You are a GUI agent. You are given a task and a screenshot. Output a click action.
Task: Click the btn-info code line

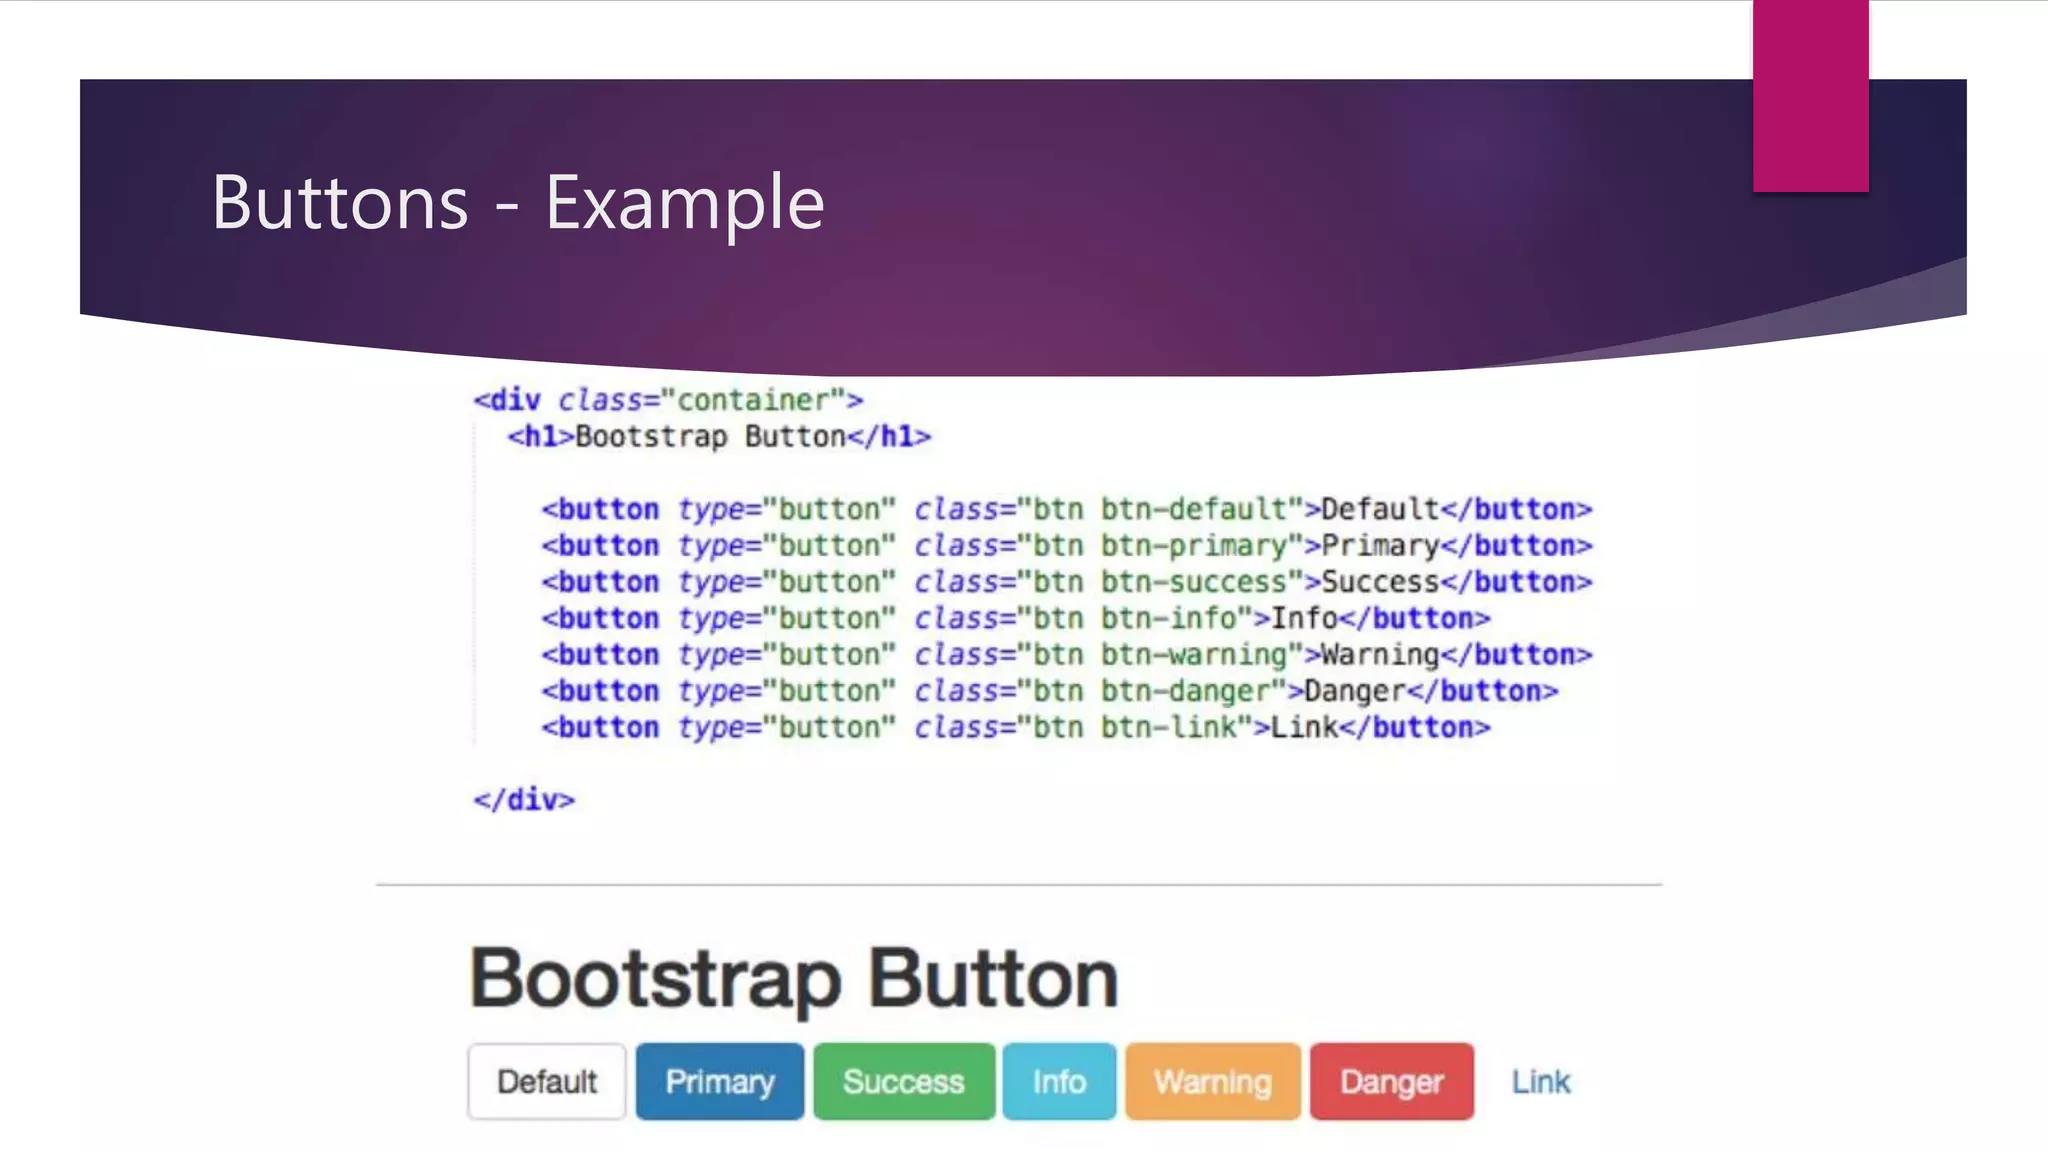click(1016, 618)
